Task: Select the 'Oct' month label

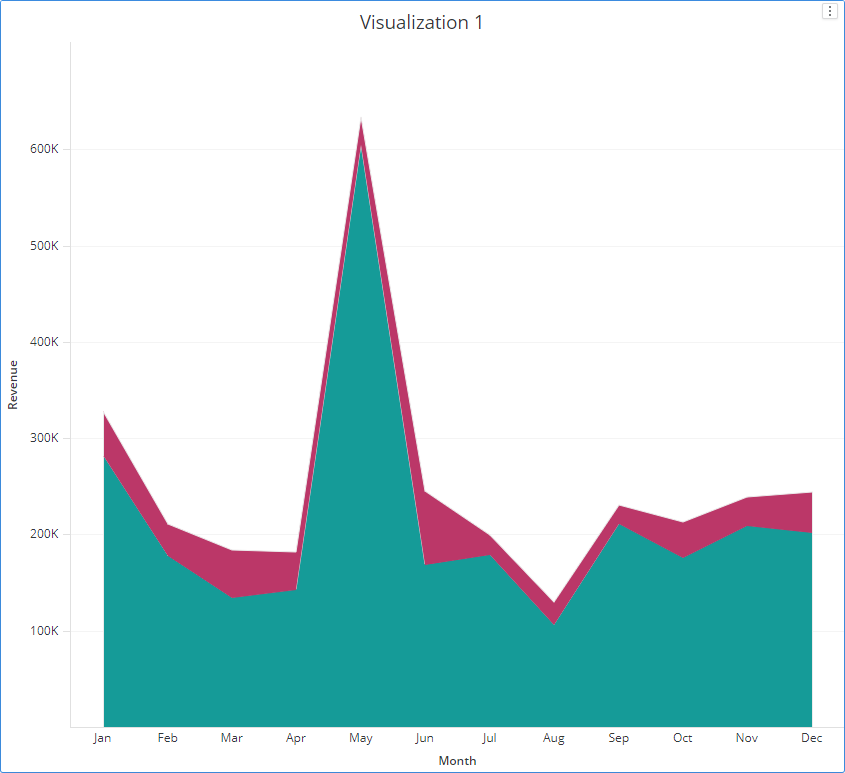Action: 682,738
